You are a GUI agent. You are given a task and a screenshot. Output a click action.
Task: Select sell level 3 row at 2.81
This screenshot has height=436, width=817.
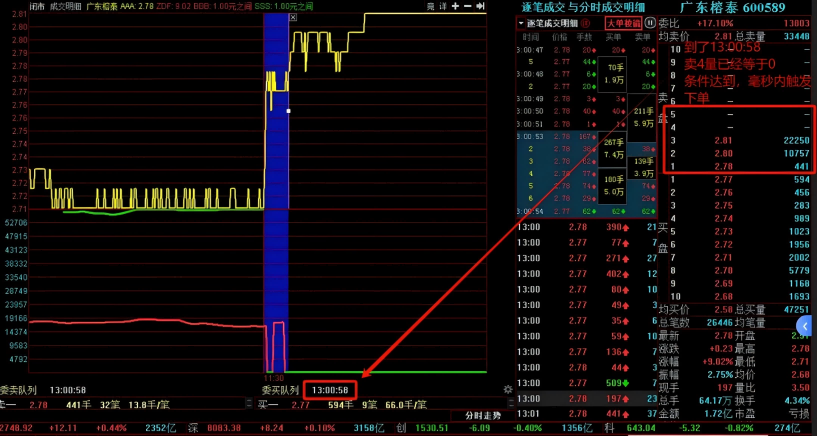[738, 140]
